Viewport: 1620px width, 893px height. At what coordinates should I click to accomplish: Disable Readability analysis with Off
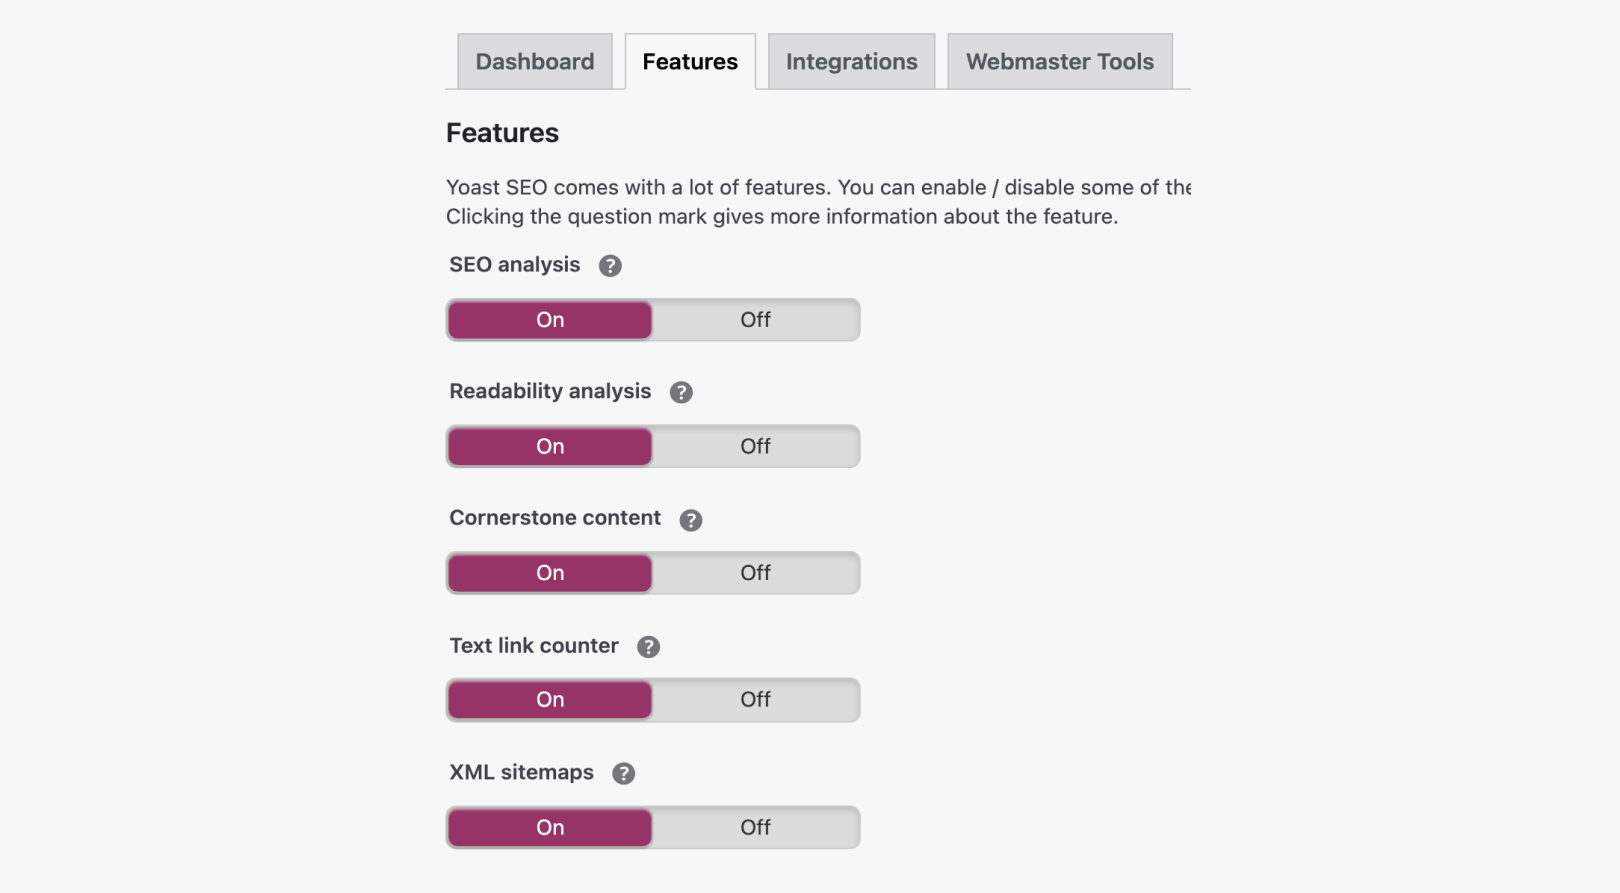click(755, 447)
